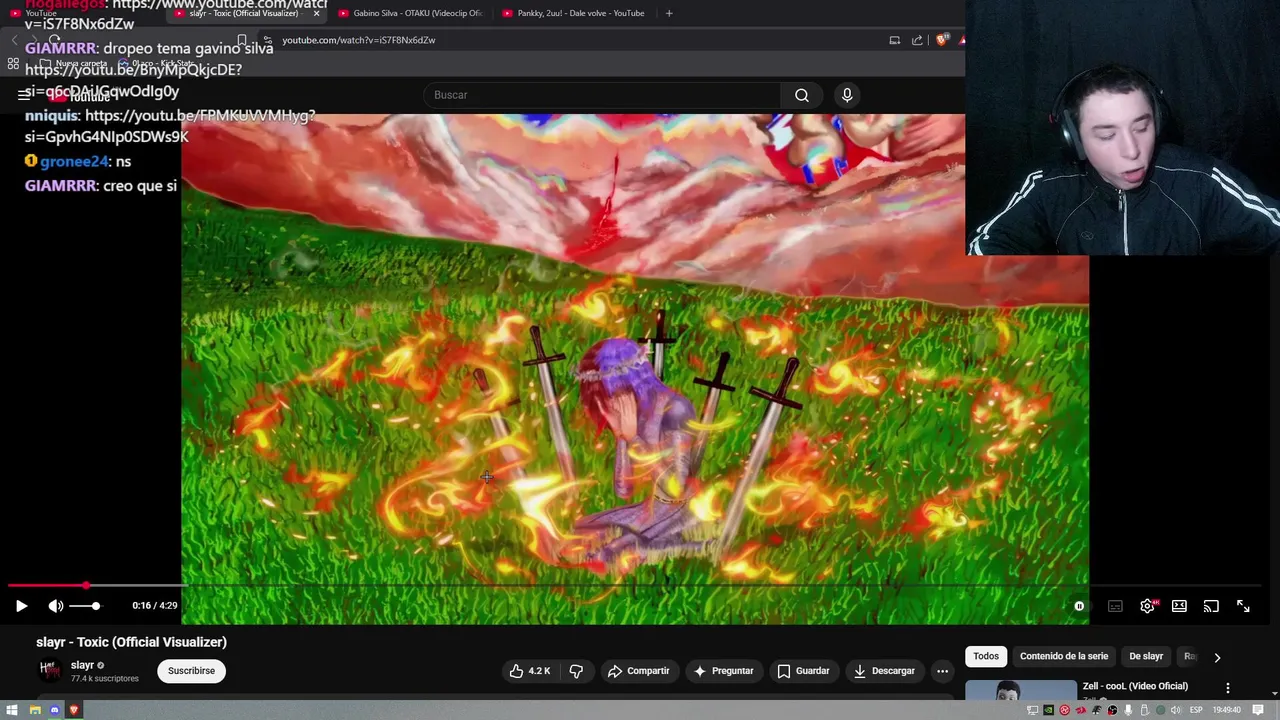Like the video with thumbs up 4.2 K

(x=530, y=671)
